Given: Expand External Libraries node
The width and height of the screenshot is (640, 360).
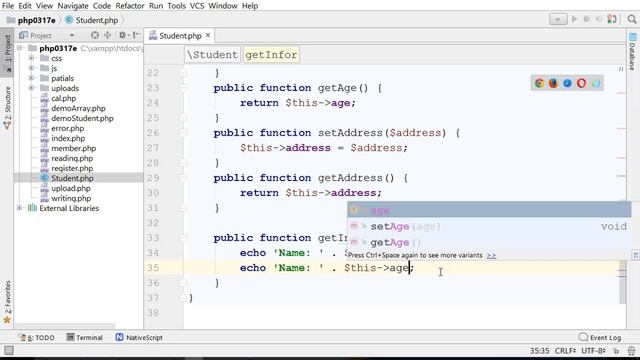Looking at the screenshot, I should [x=19, y=208].
